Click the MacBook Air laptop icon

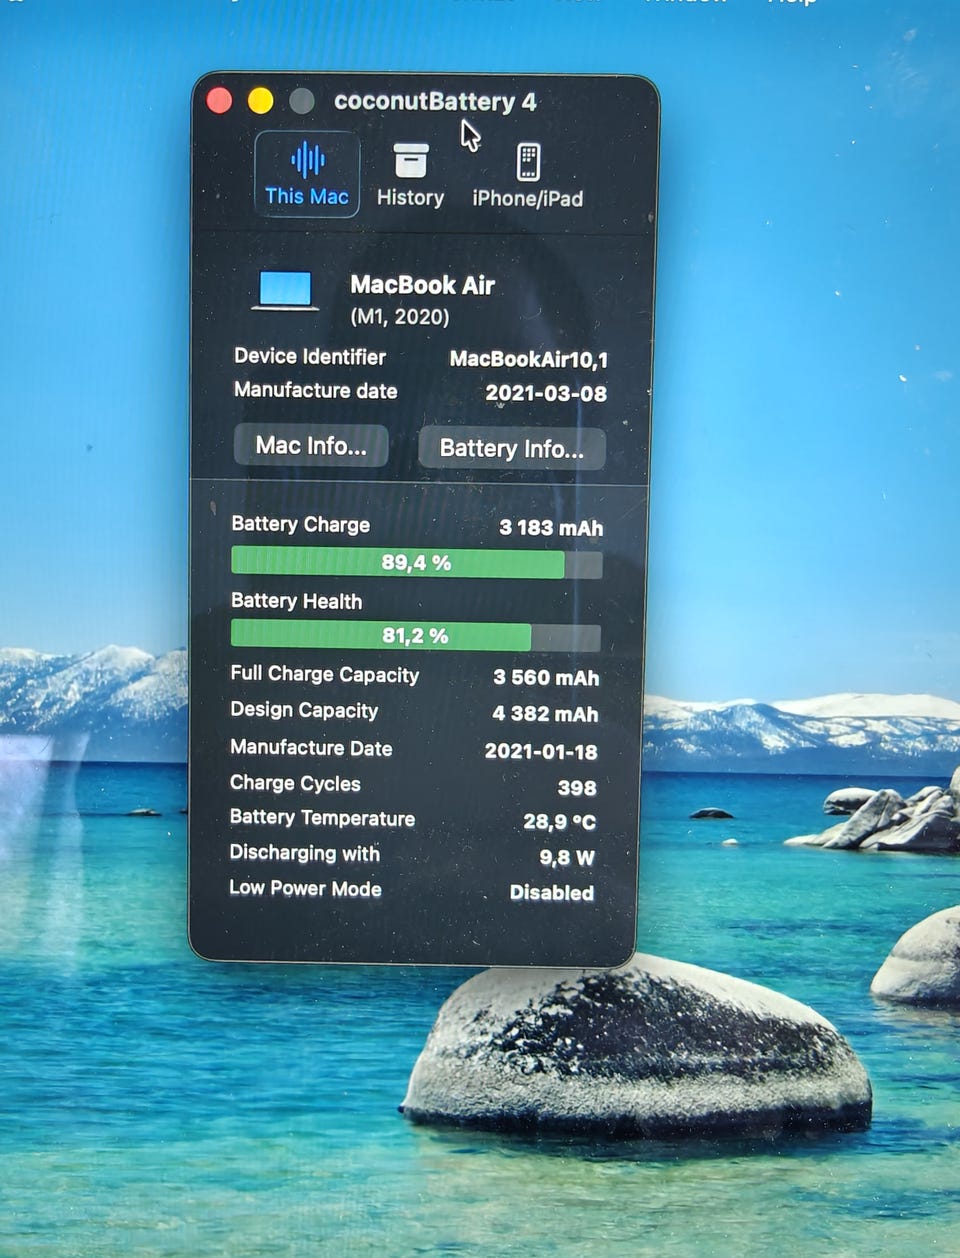(285, 291)
